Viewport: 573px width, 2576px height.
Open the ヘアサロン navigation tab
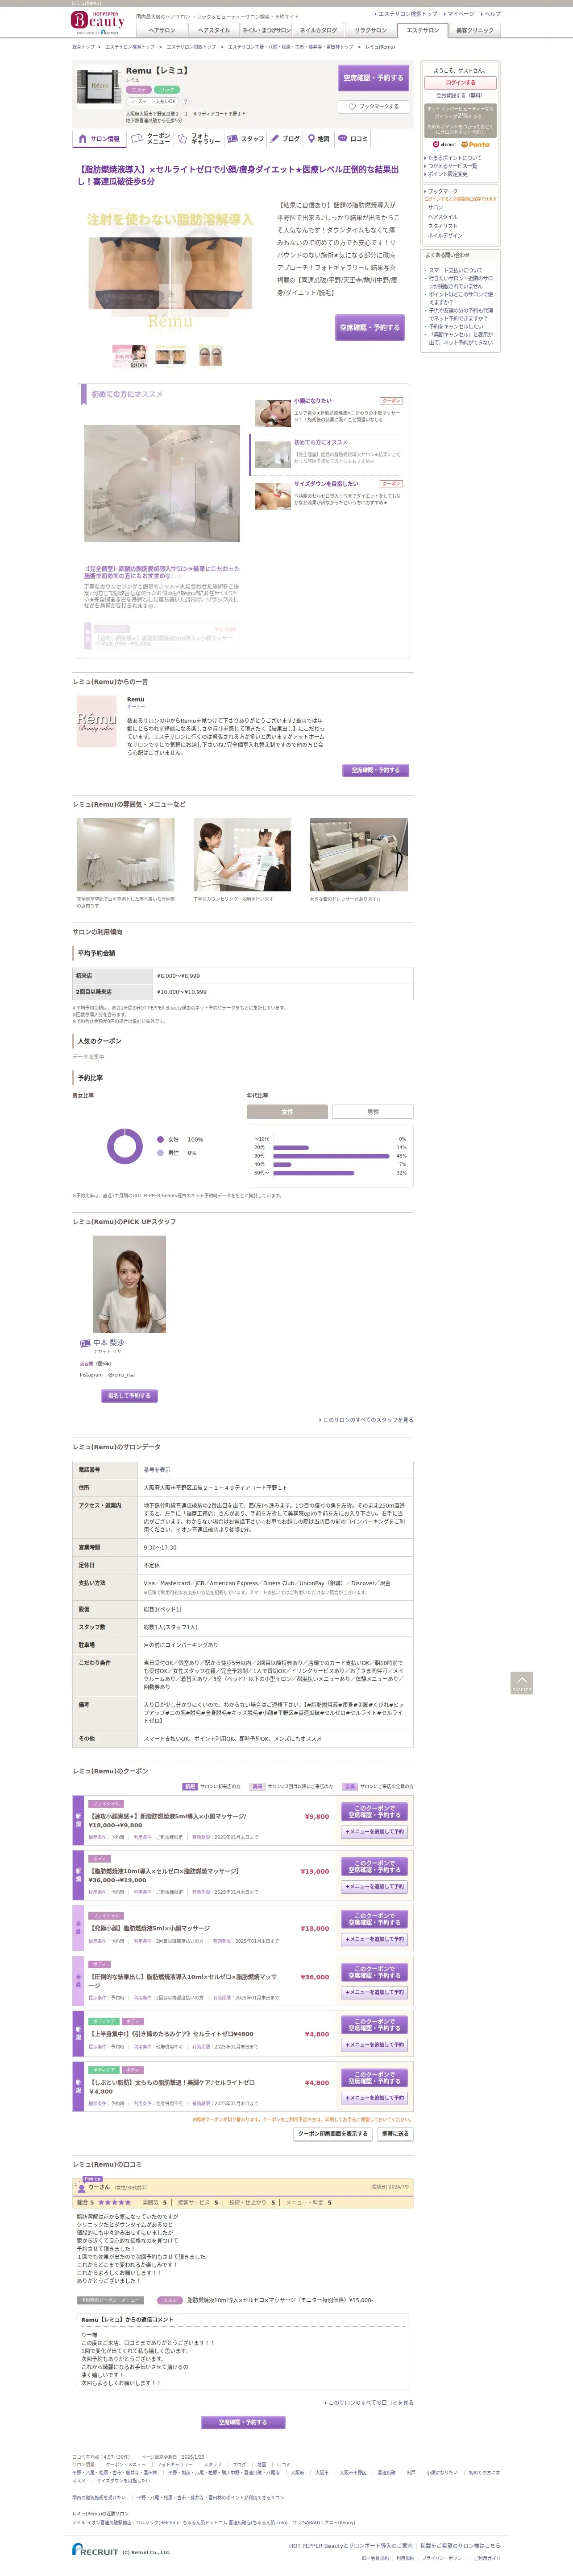point(161,30)
